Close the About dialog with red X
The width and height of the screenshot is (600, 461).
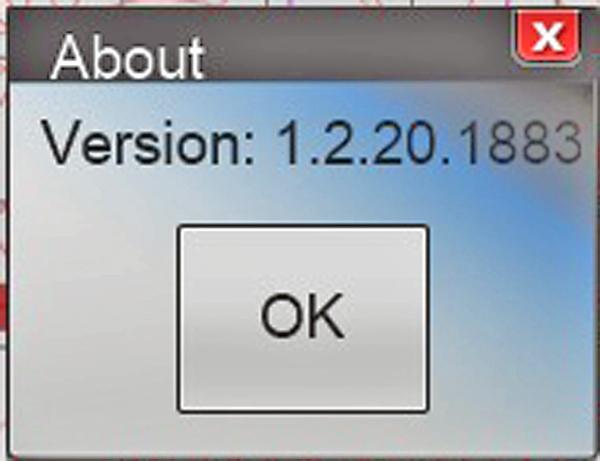tap(547, 37)
